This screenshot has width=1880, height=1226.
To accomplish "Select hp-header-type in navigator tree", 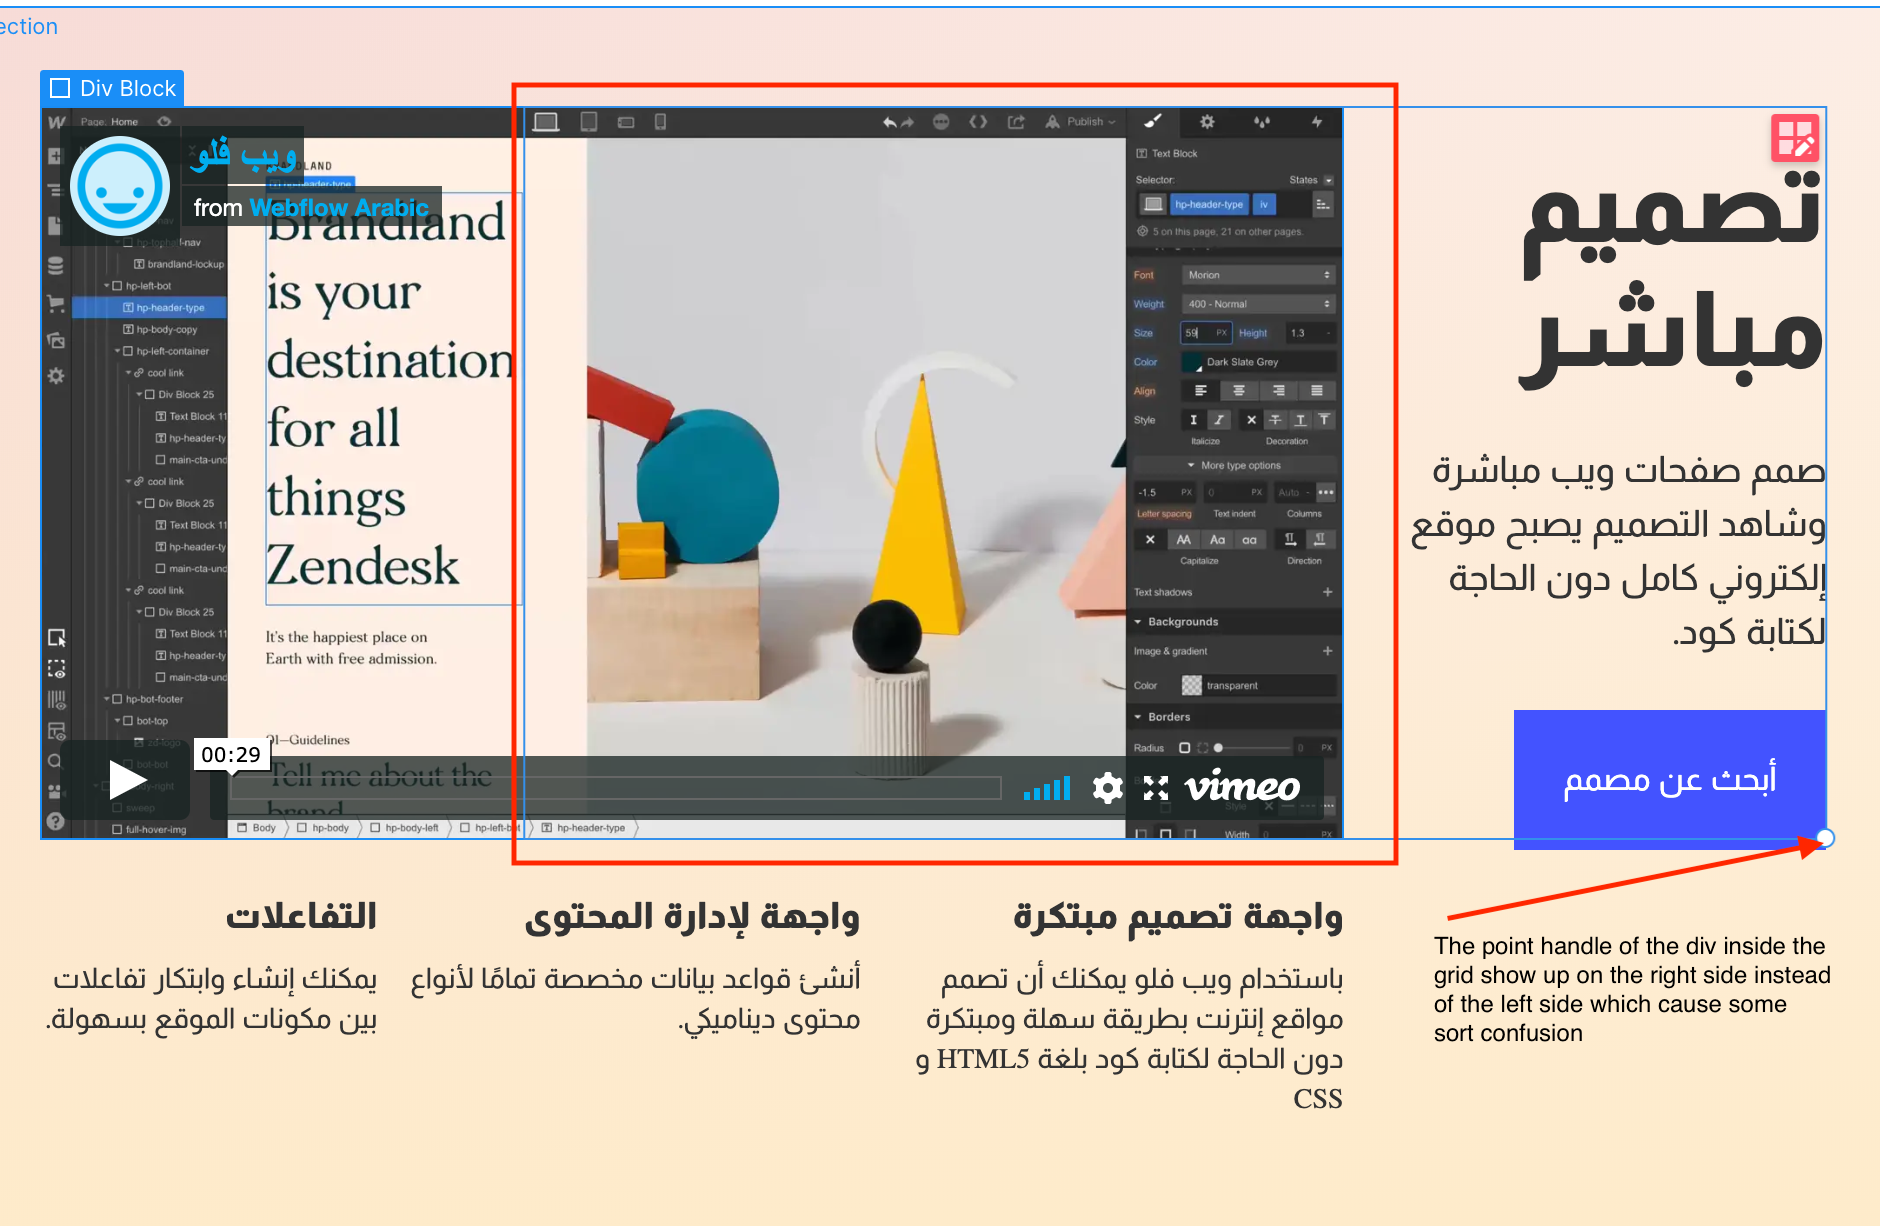I will point(149,308).
